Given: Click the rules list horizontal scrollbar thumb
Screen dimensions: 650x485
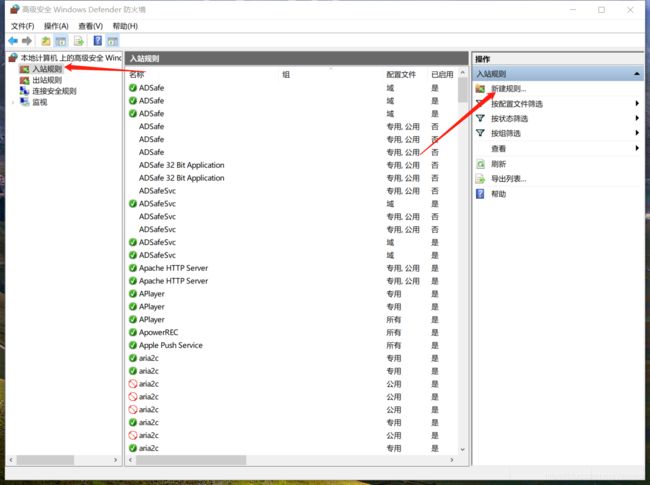Looking at the screenshot, I should click(191, 460).
